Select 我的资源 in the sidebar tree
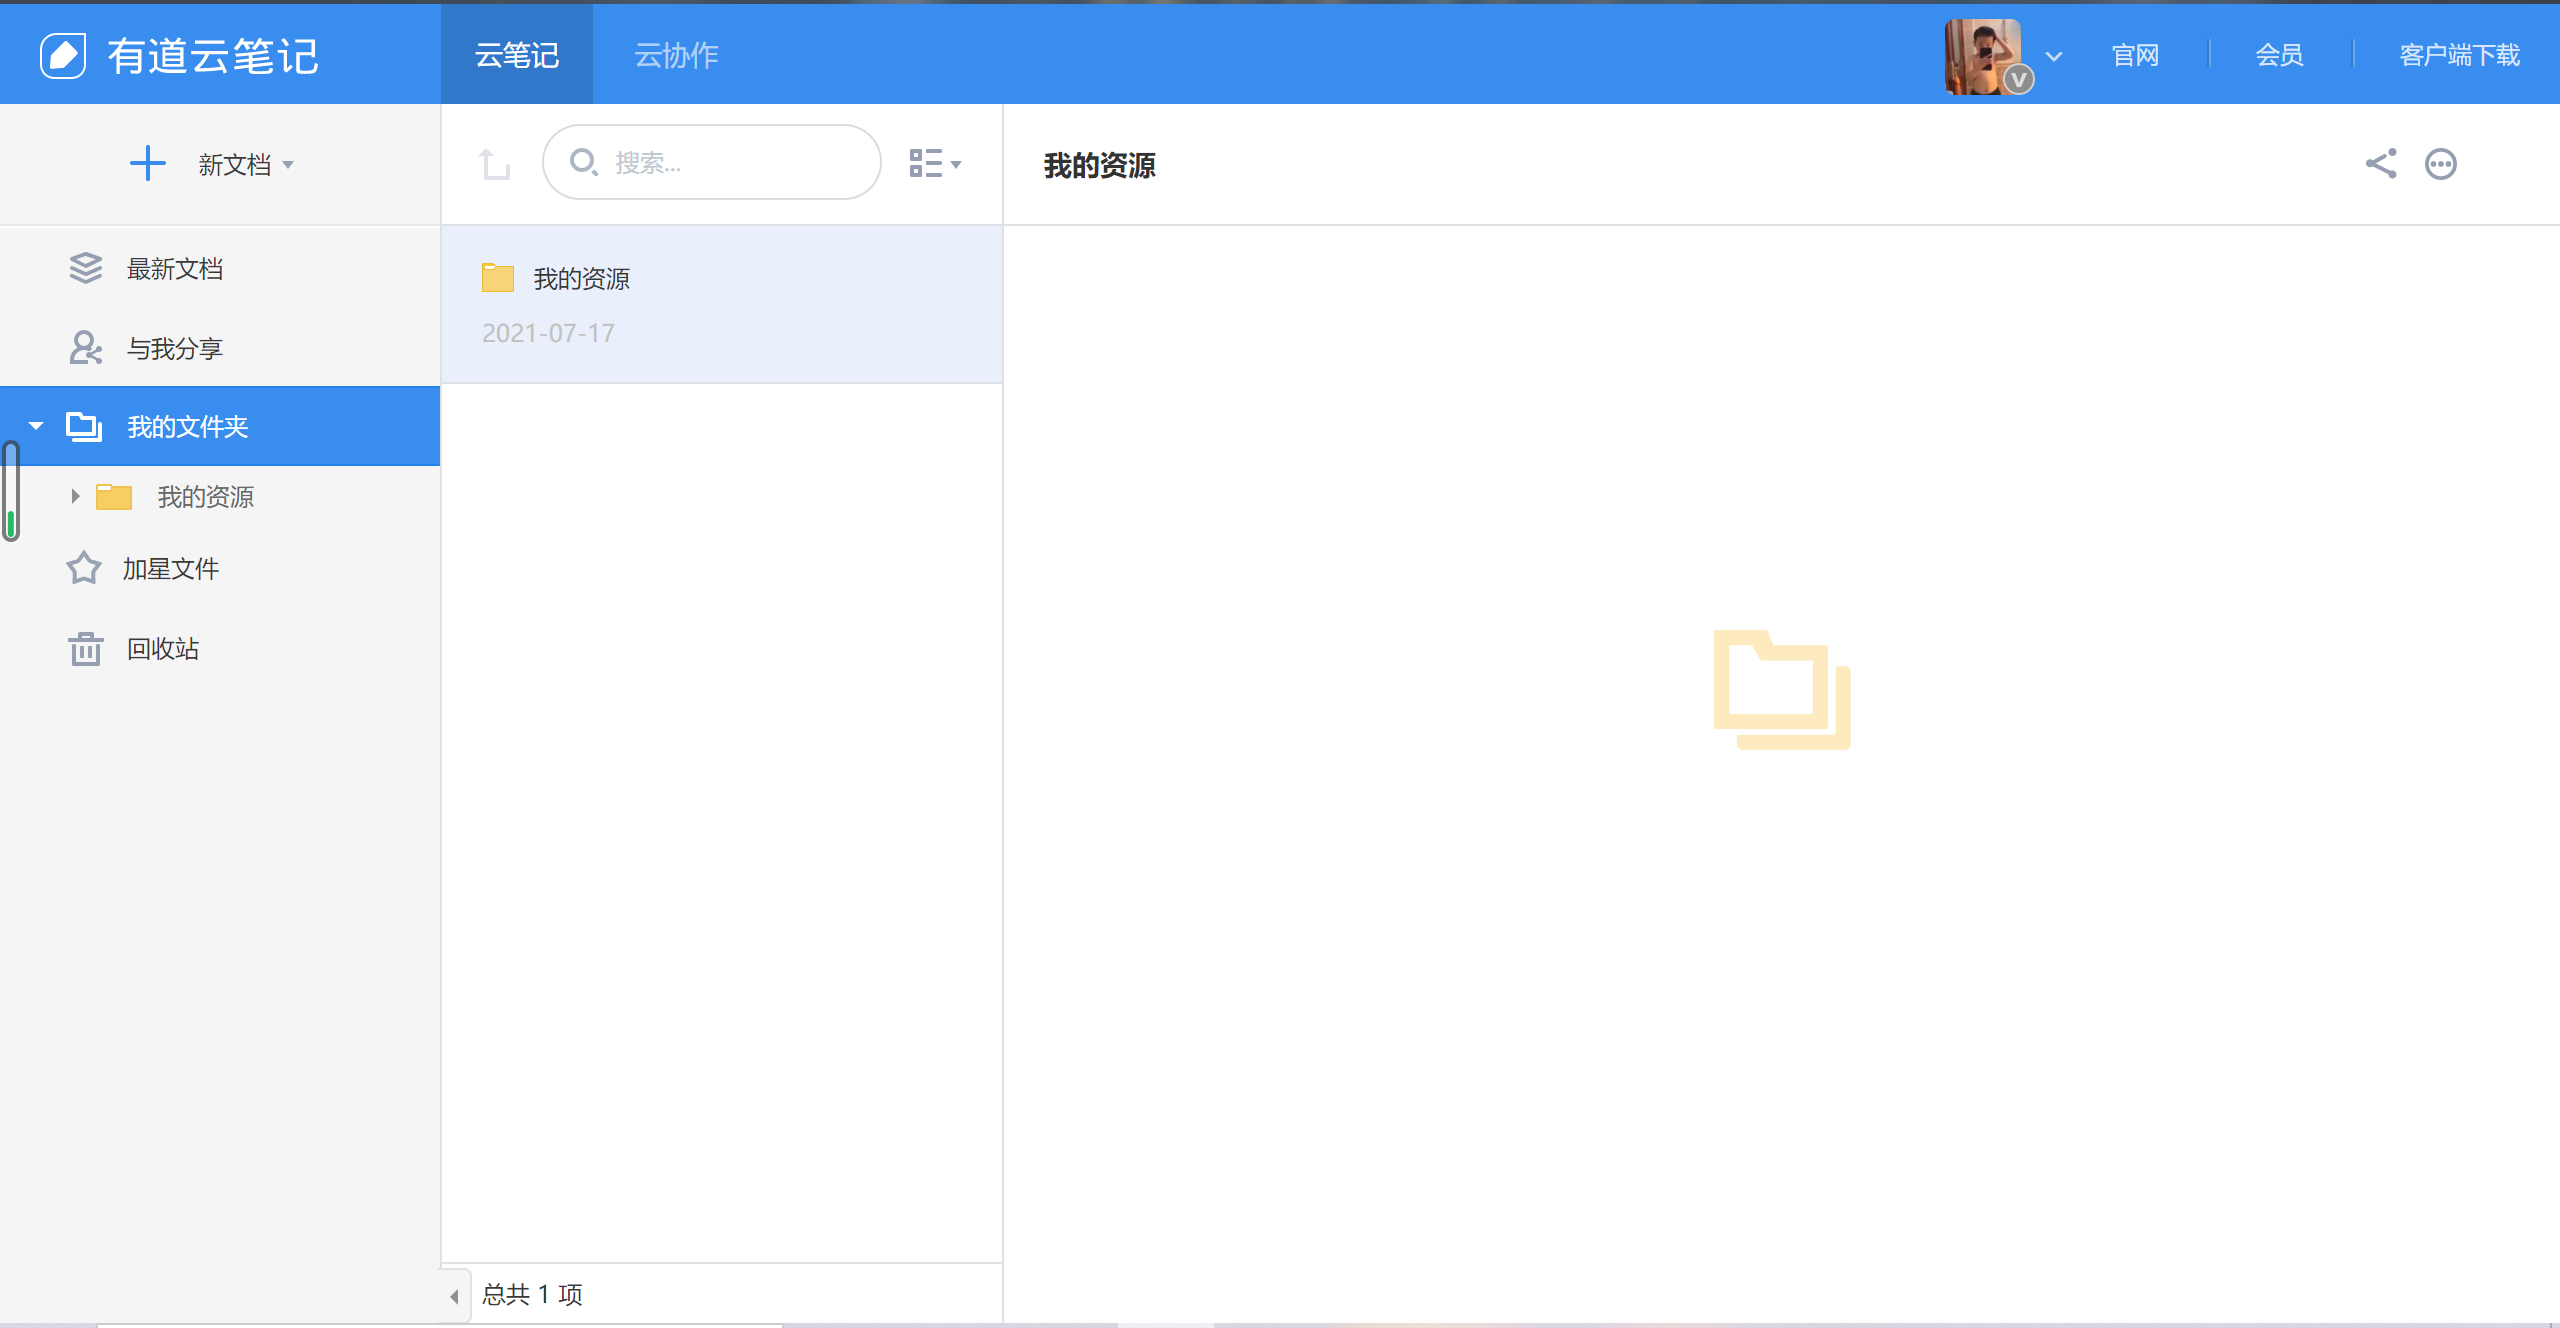 pos(205,497)
